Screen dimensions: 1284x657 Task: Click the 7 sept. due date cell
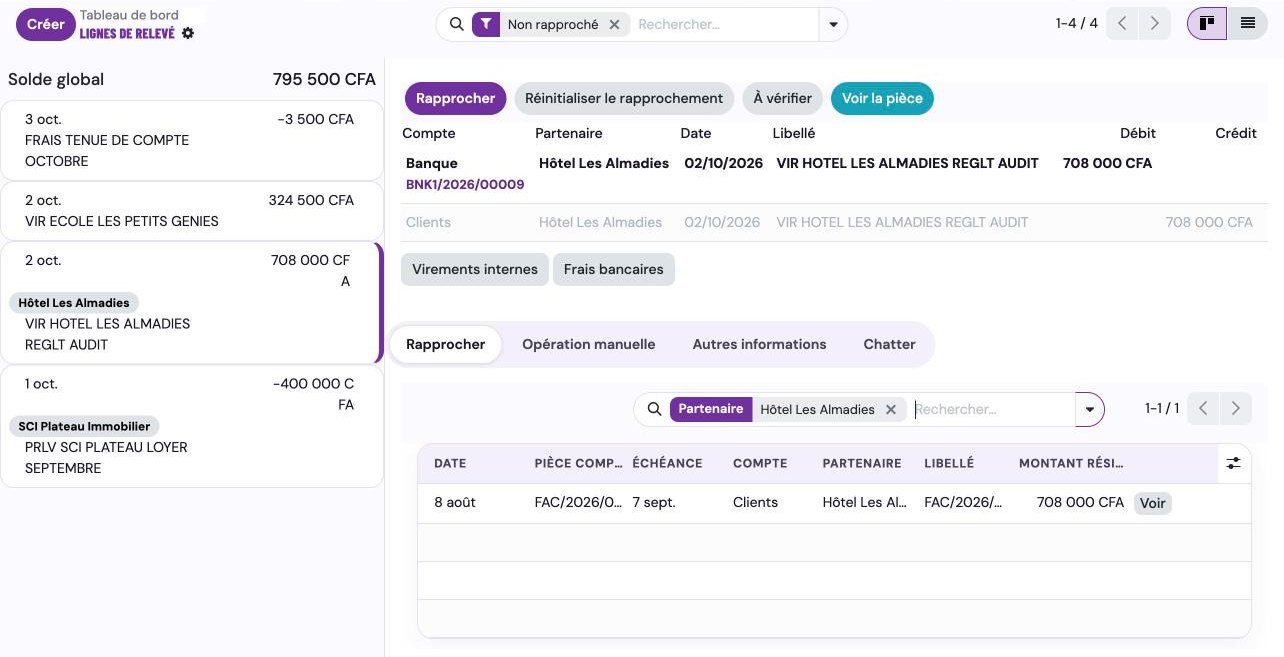654,502
